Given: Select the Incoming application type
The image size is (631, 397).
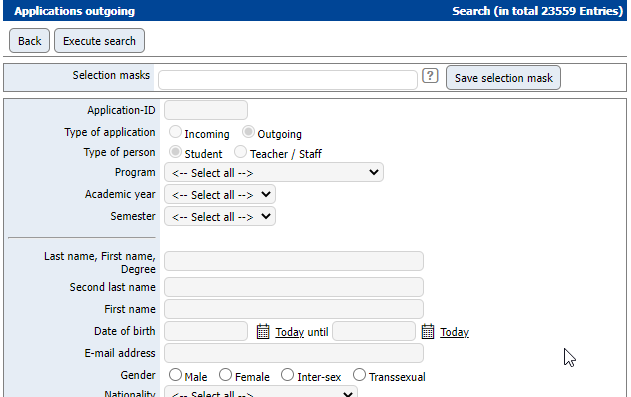Looking at the screenshot, I should 175,132.
